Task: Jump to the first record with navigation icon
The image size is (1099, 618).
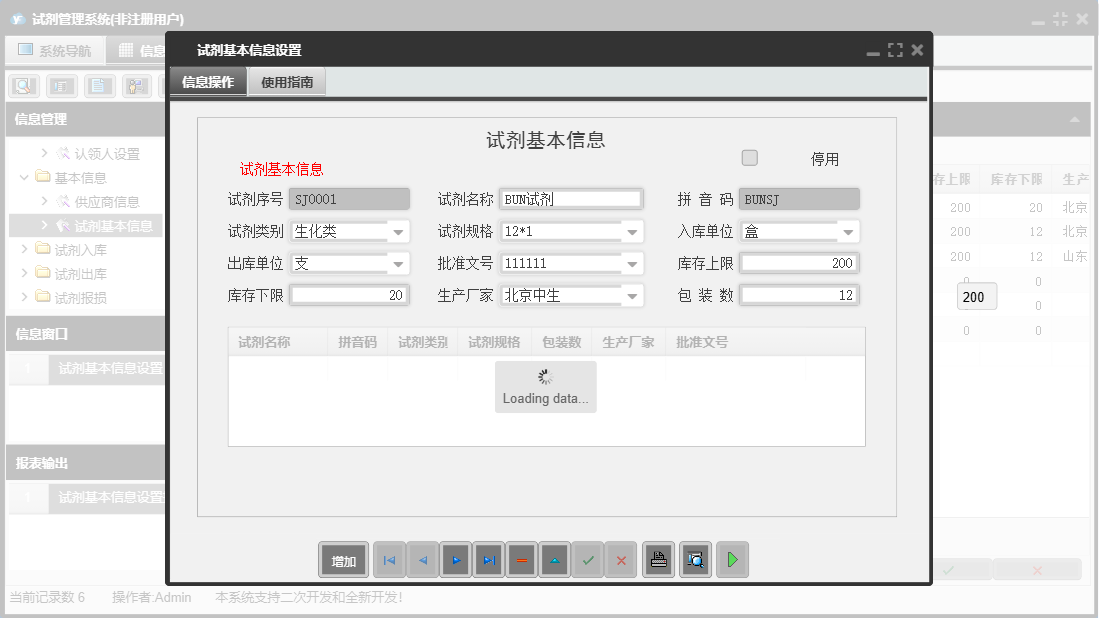Action: coord(389,559)
